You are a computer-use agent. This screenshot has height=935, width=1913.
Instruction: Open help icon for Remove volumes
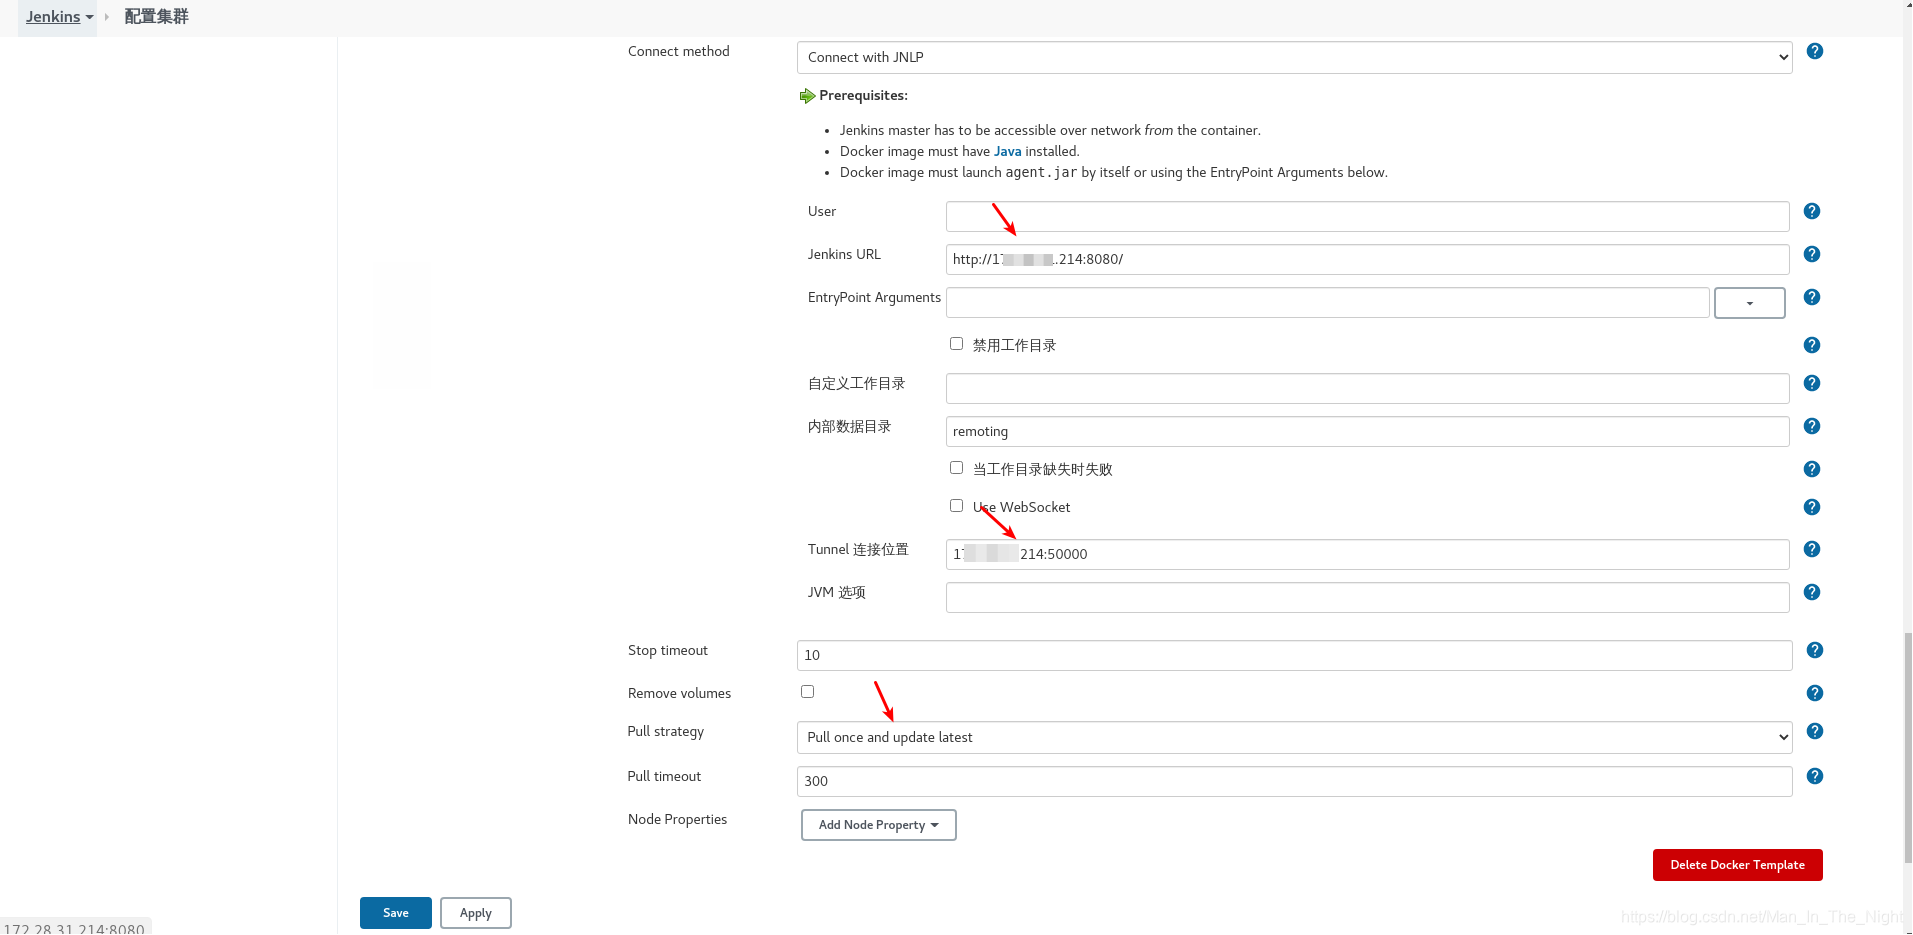click(1815, 693)
